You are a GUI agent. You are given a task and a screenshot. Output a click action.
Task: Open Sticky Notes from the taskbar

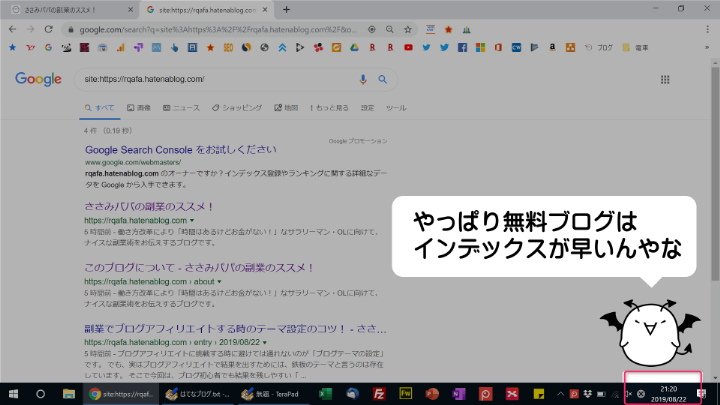539,394
